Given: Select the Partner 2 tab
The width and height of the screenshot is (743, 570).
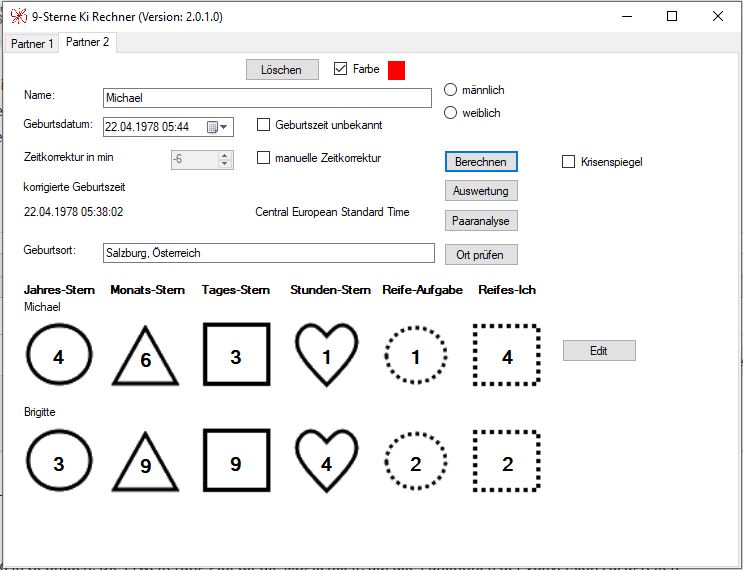Looking at the screenshot, I should point(89,42).
